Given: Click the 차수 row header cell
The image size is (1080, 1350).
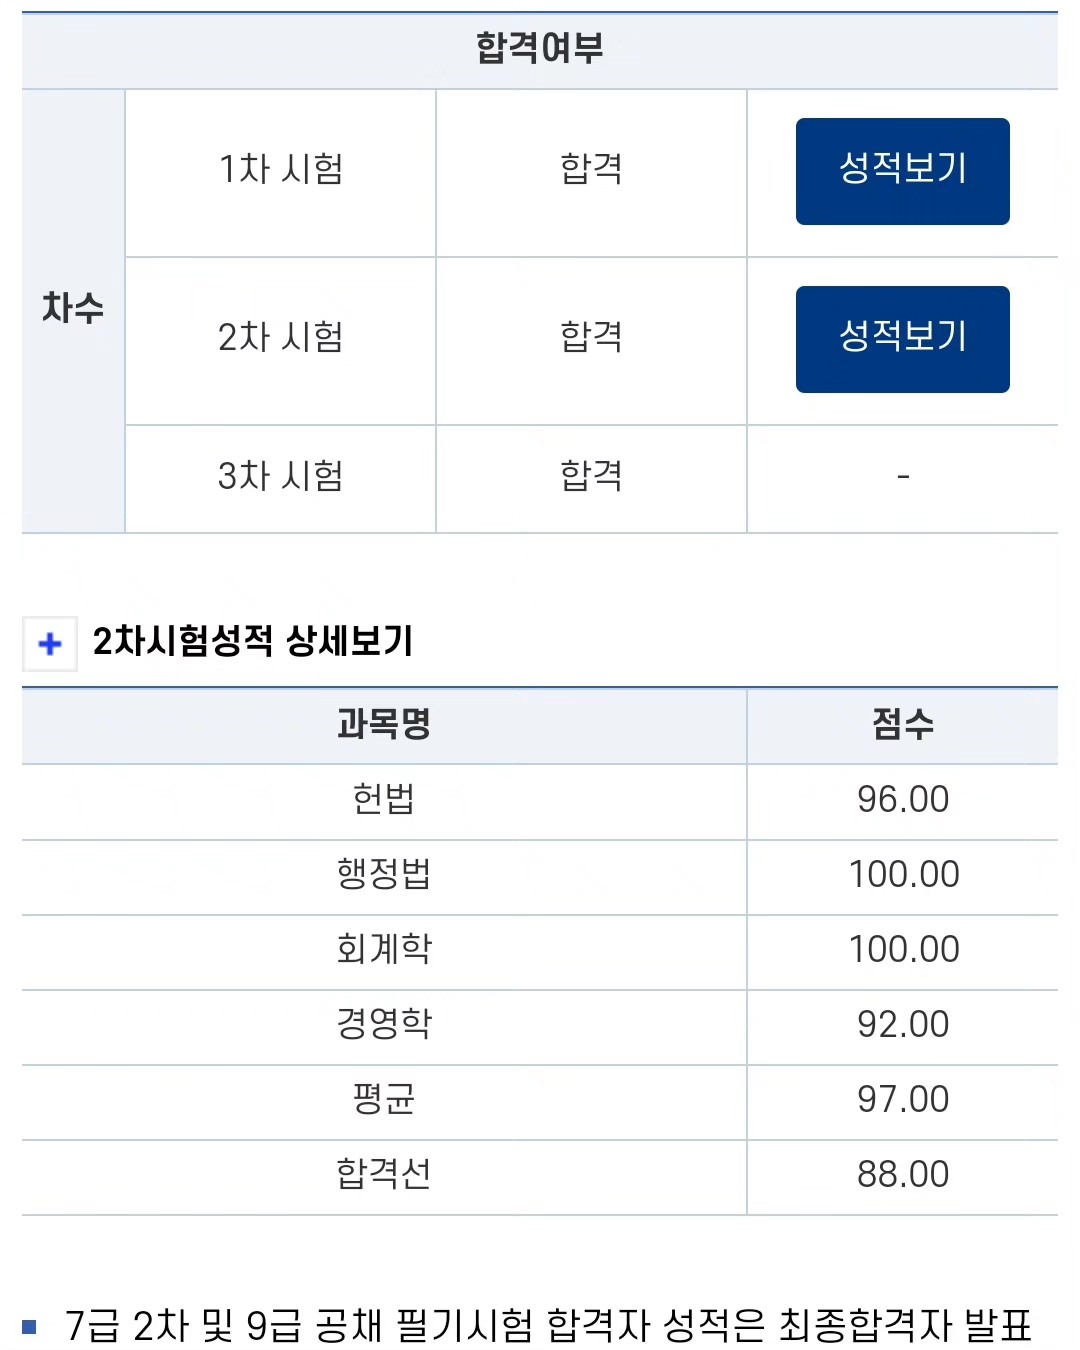Looking at the screenshot, I should [x=73, y=309].
